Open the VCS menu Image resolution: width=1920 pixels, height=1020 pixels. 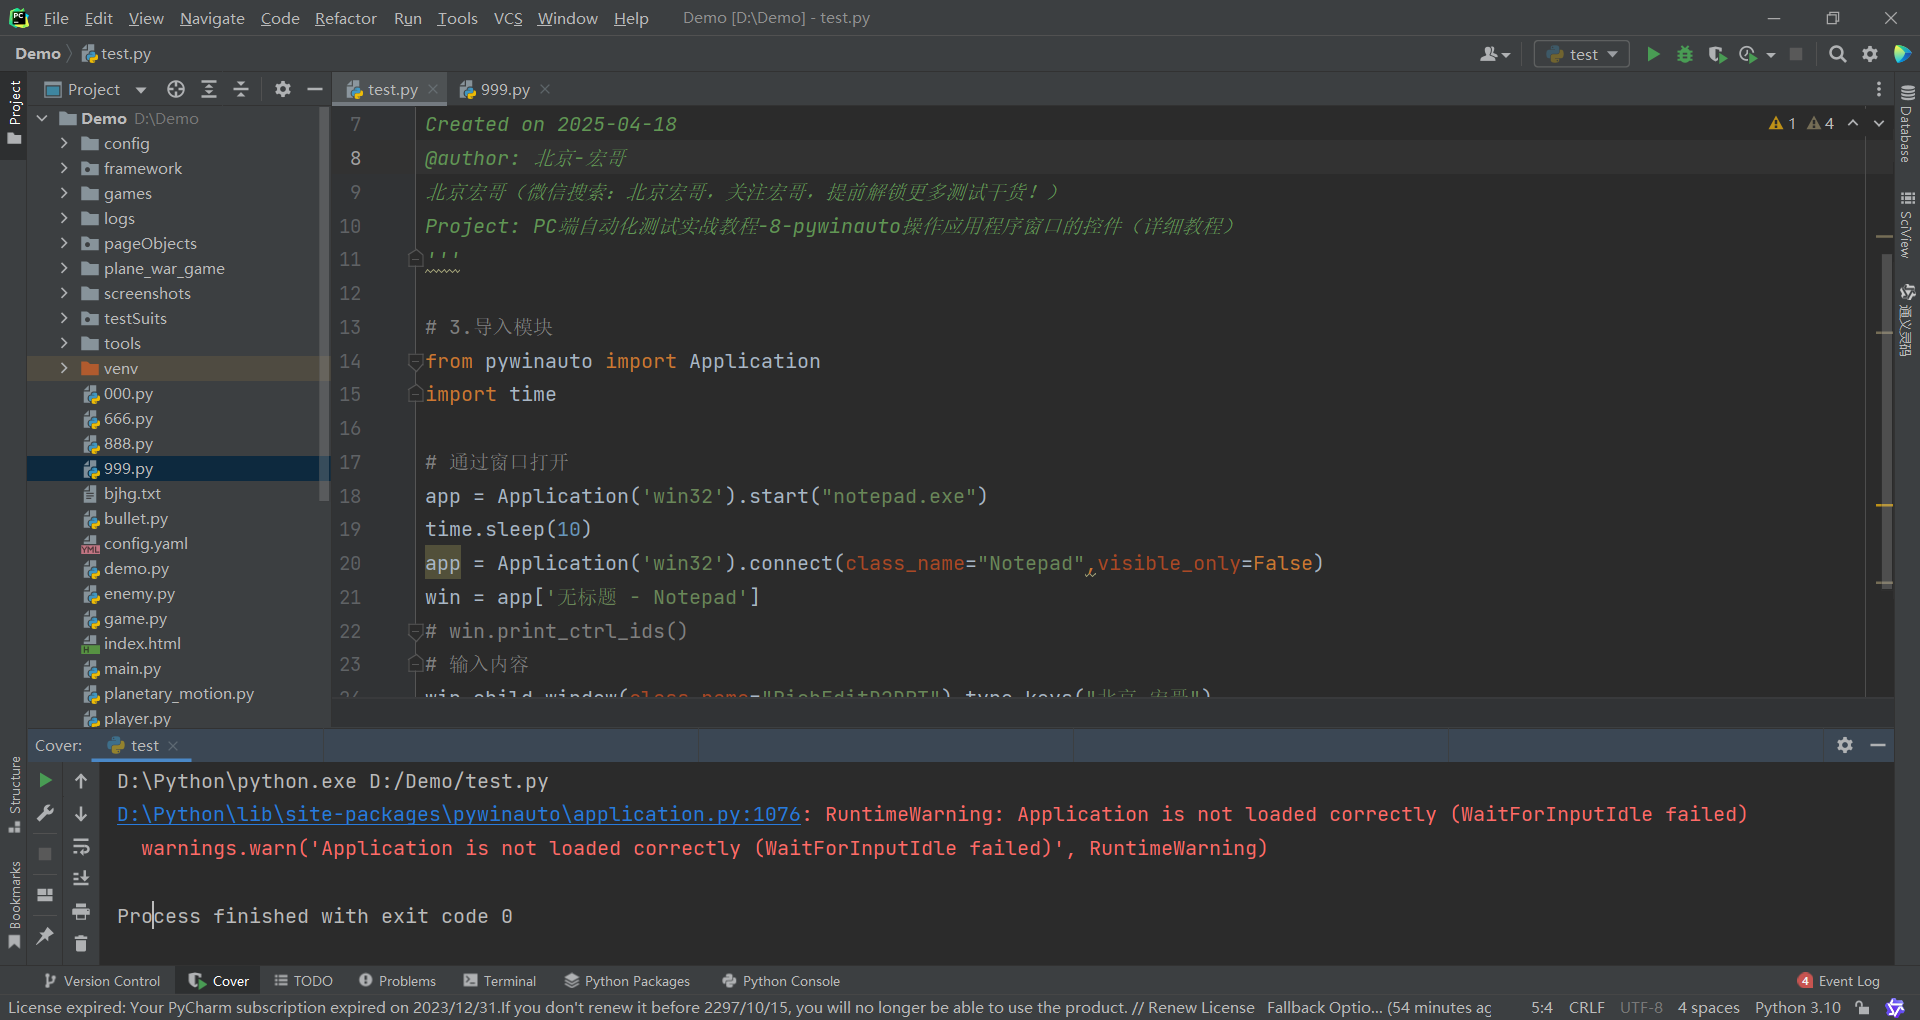[508, 18]
